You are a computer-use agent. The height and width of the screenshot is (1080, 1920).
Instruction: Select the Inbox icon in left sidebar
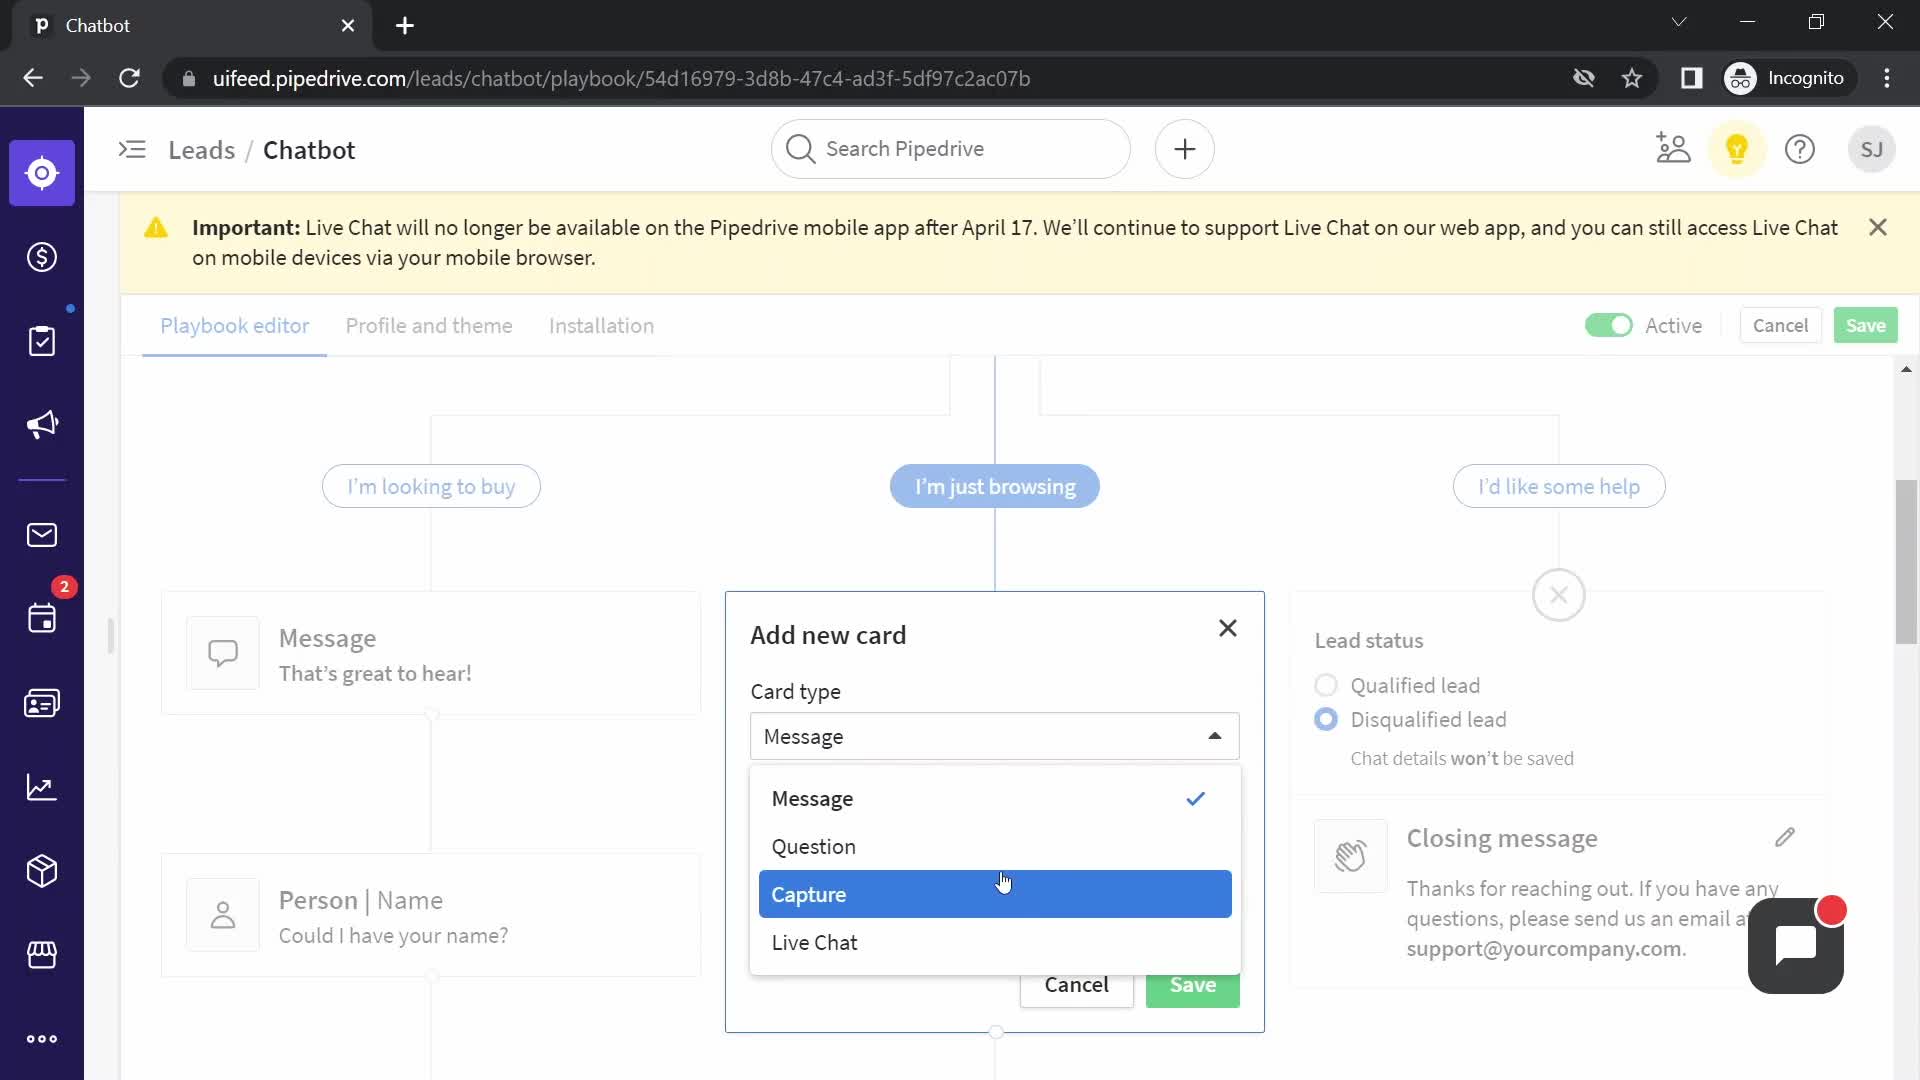42,534
